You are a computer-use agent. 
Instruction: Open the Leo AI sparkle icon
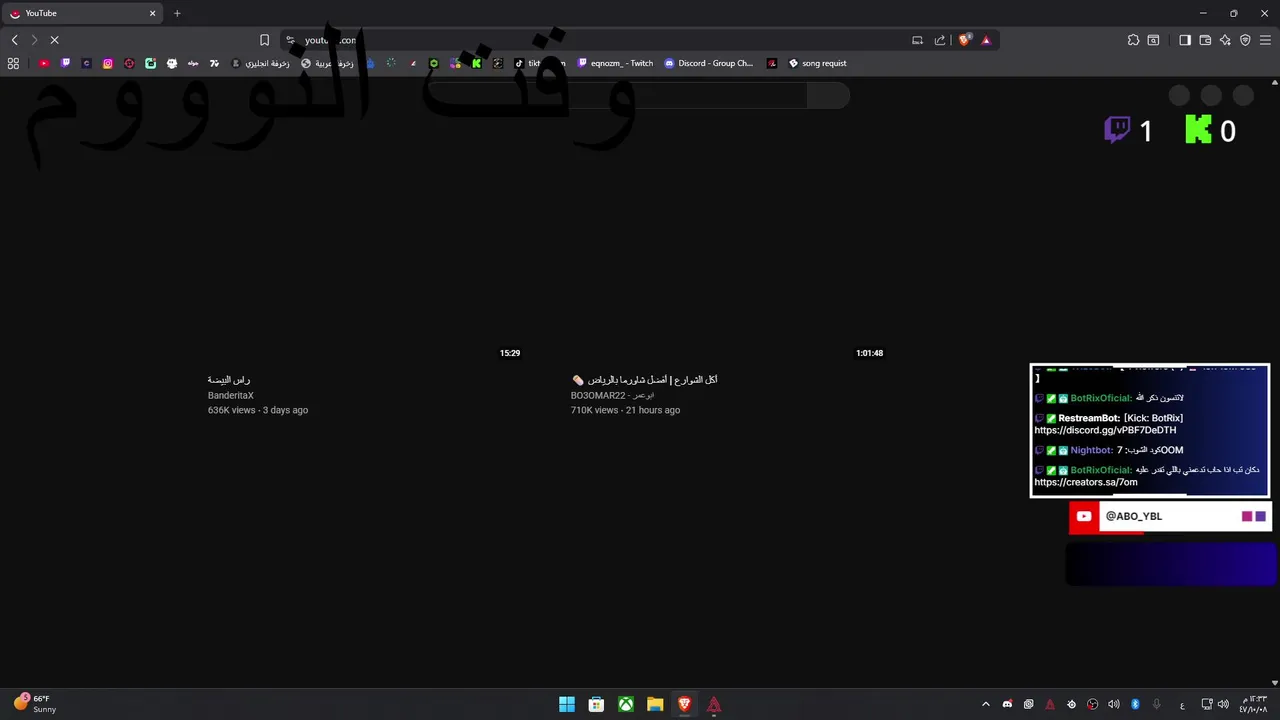point(1225,40)
